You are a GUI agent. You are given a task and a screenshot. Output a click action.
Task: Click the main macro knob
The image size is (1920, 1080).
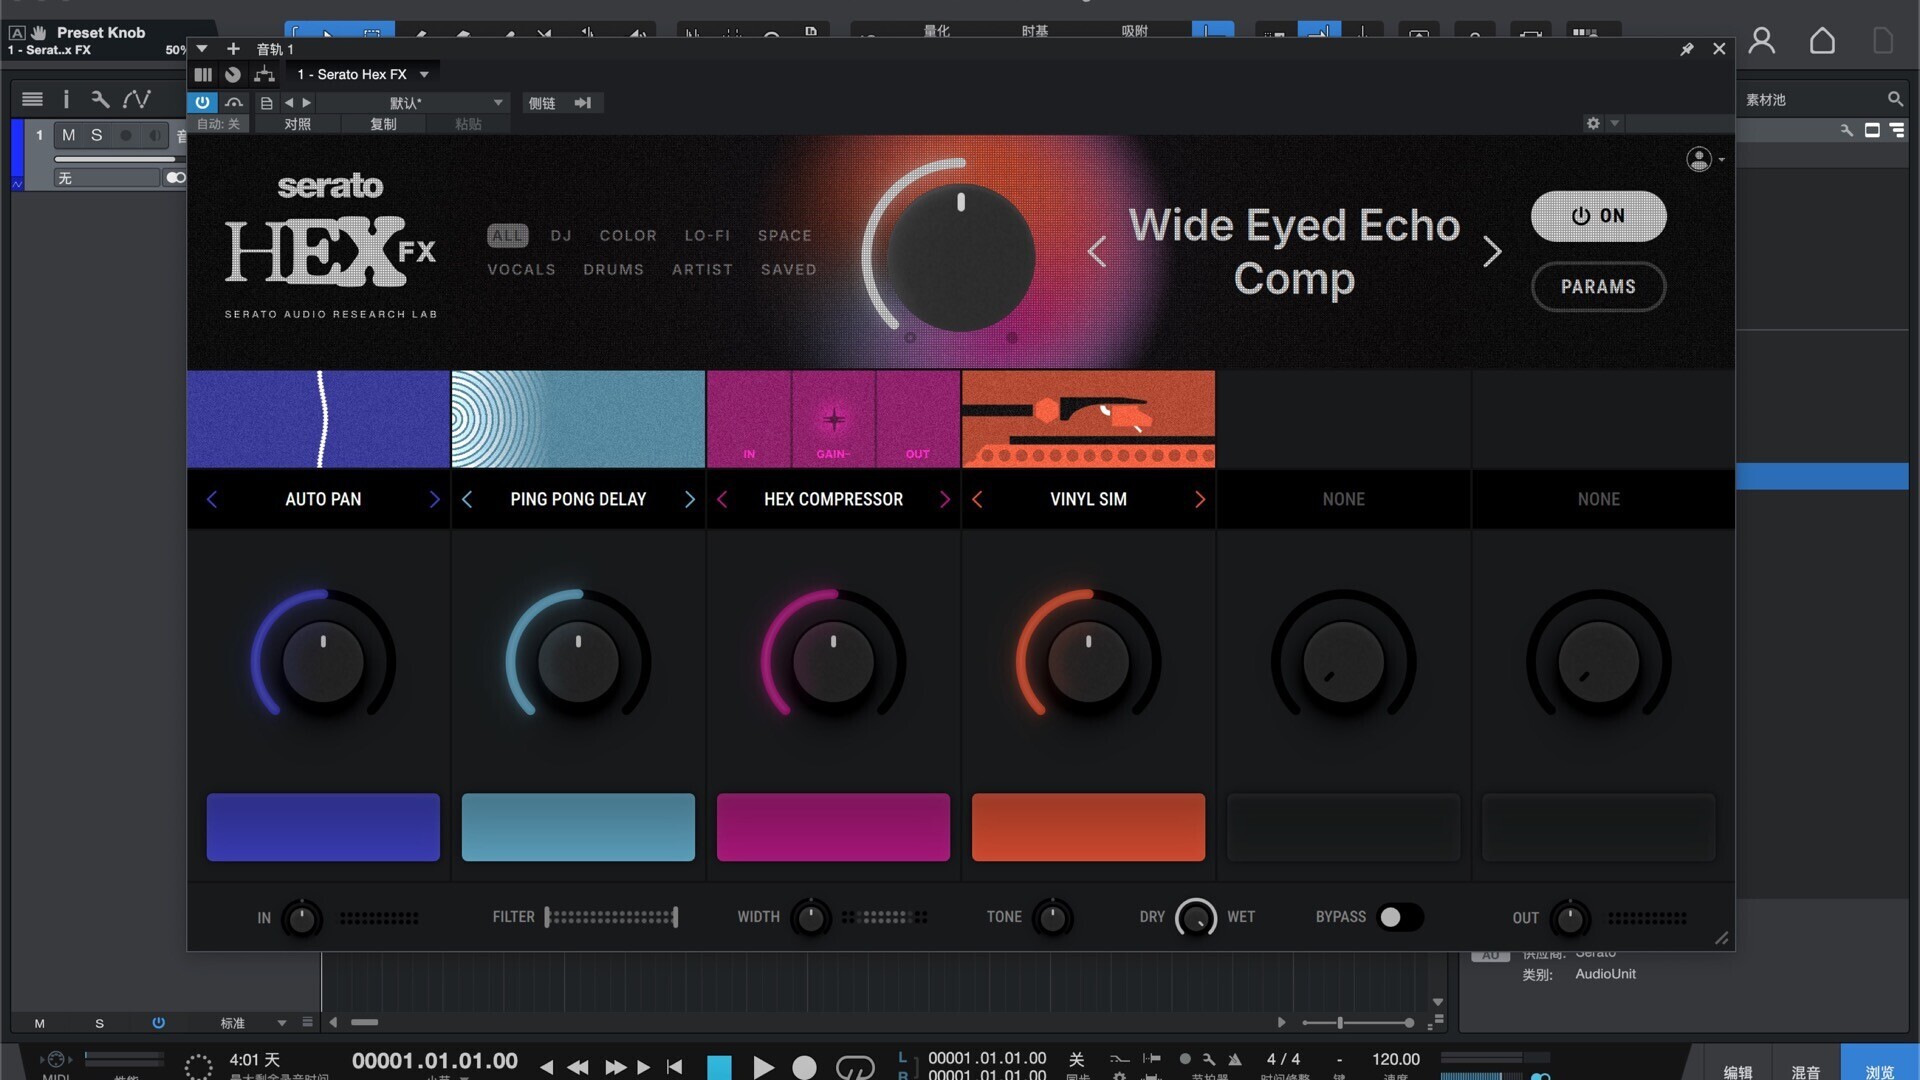coord(960,258)
